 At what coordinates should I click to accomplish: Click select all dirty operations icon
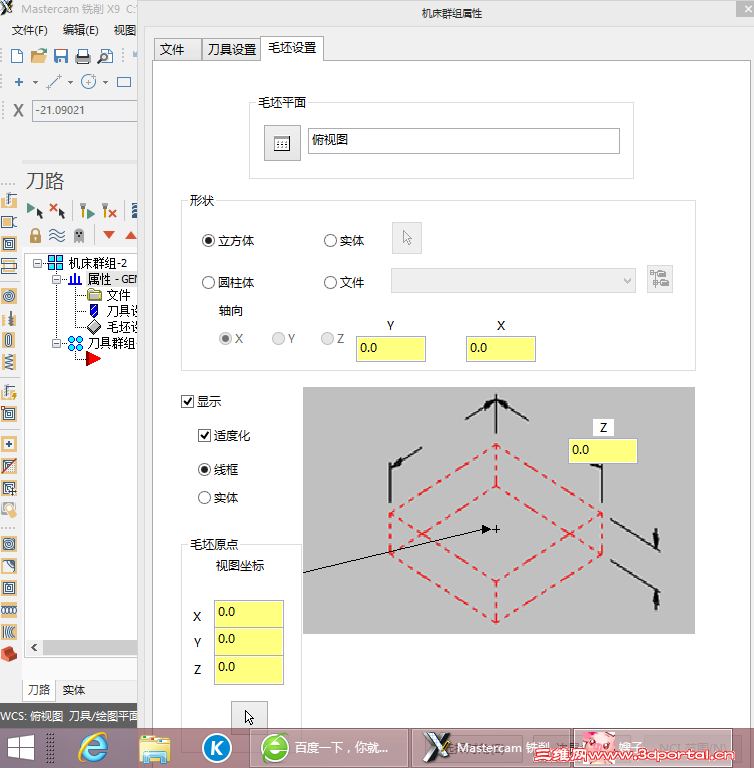click(57, 211)
